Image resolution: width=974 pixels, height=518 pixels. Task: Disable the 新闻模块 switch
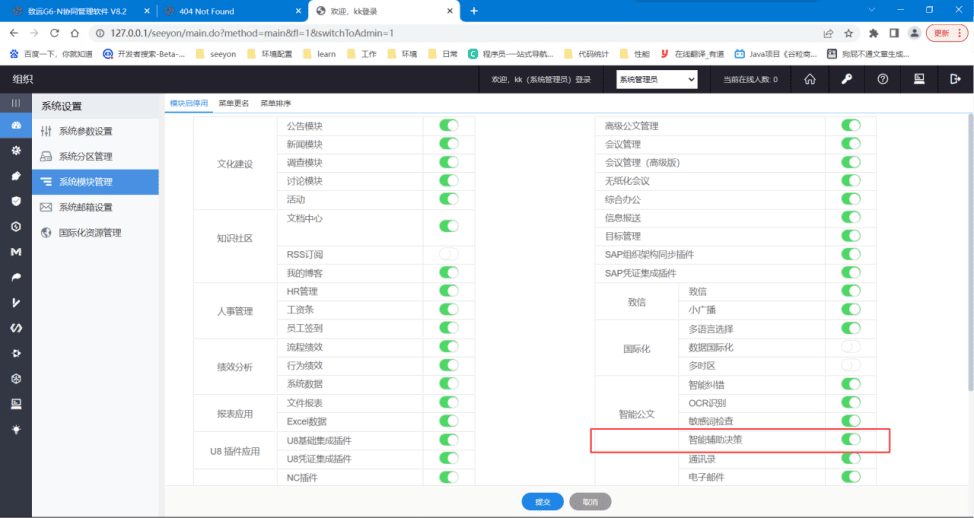pyautogui.click(x=448, y=144)
